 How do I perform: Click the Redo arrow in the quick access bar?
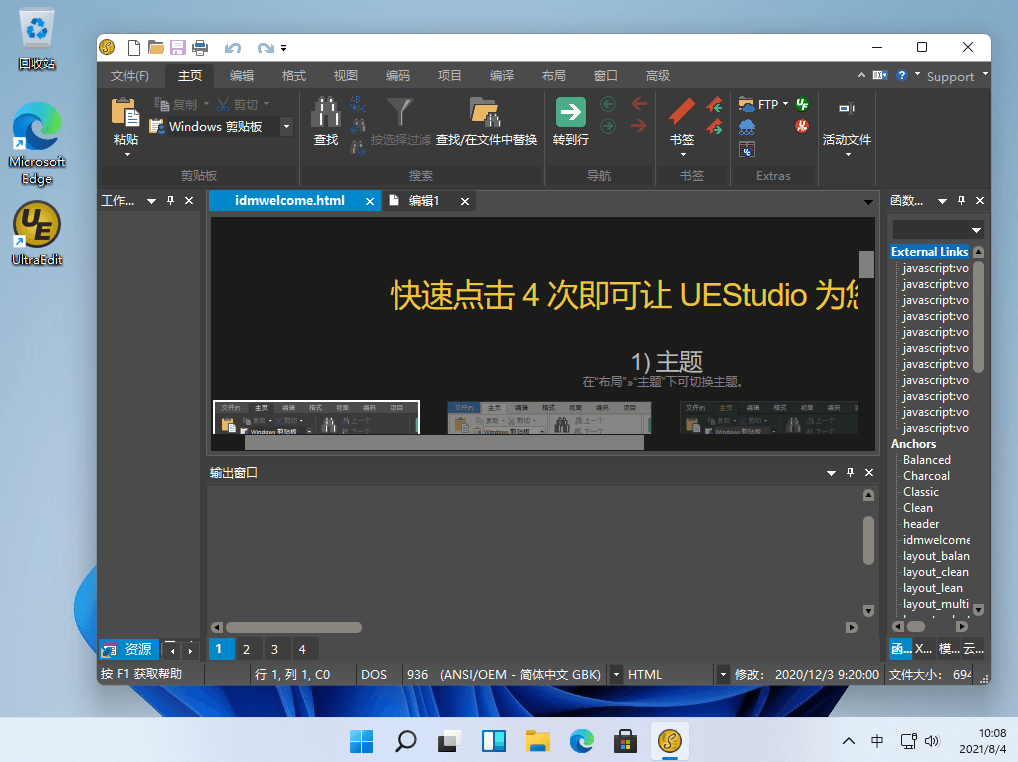coord(265,48)
